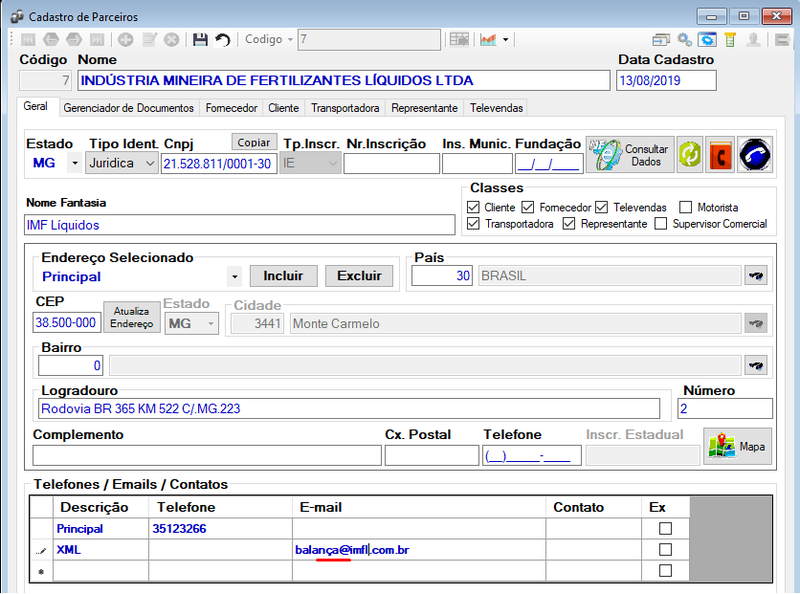Open Fornecedor tab
The image size is (800, 594).
[x=231, y=108]
